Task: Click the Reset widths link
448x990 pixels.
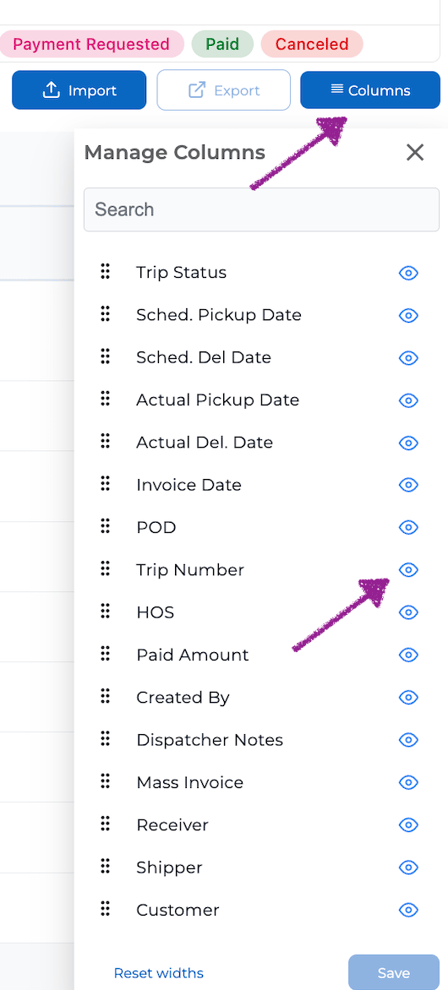Action: pyautogui.click(x=158, y=973)
